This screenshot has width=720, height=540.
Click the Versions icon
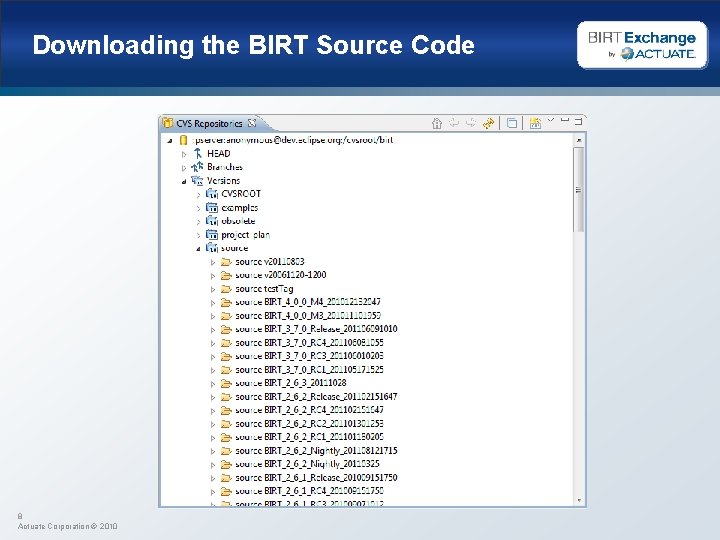pos(197,180)
